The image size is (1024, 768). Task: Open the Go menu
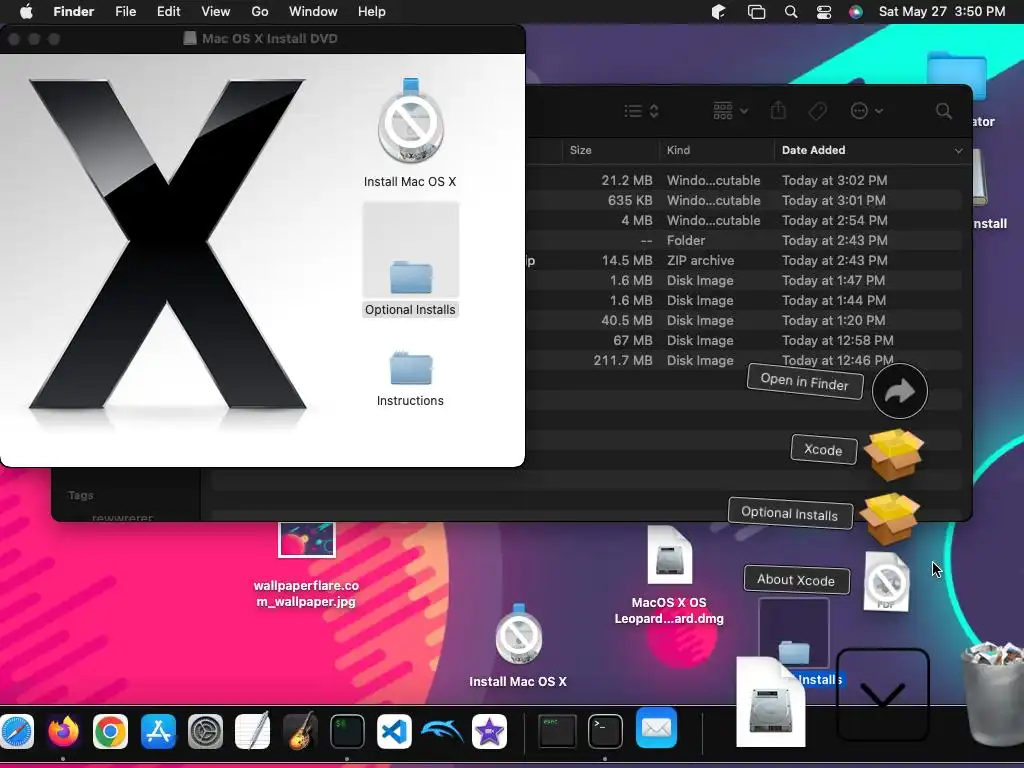(260, 12)
